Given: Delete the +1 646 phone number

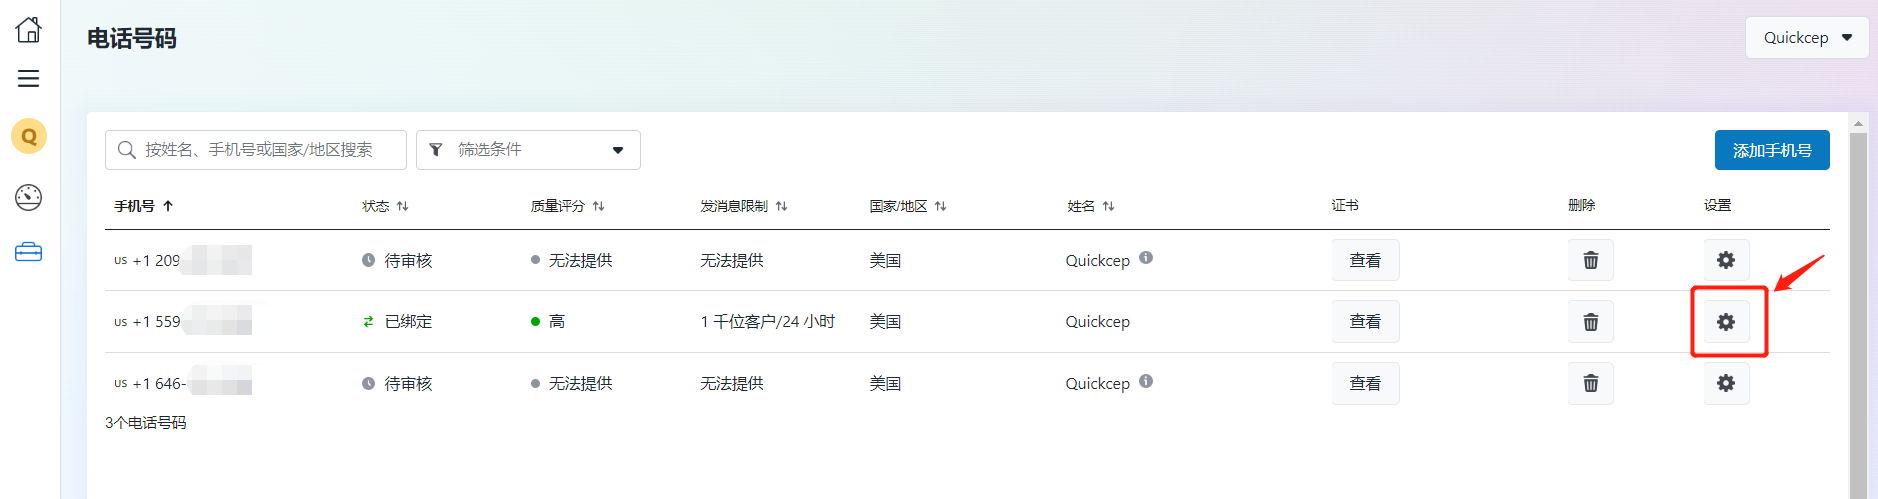Looking at the screenshot, I should 1590,383.
